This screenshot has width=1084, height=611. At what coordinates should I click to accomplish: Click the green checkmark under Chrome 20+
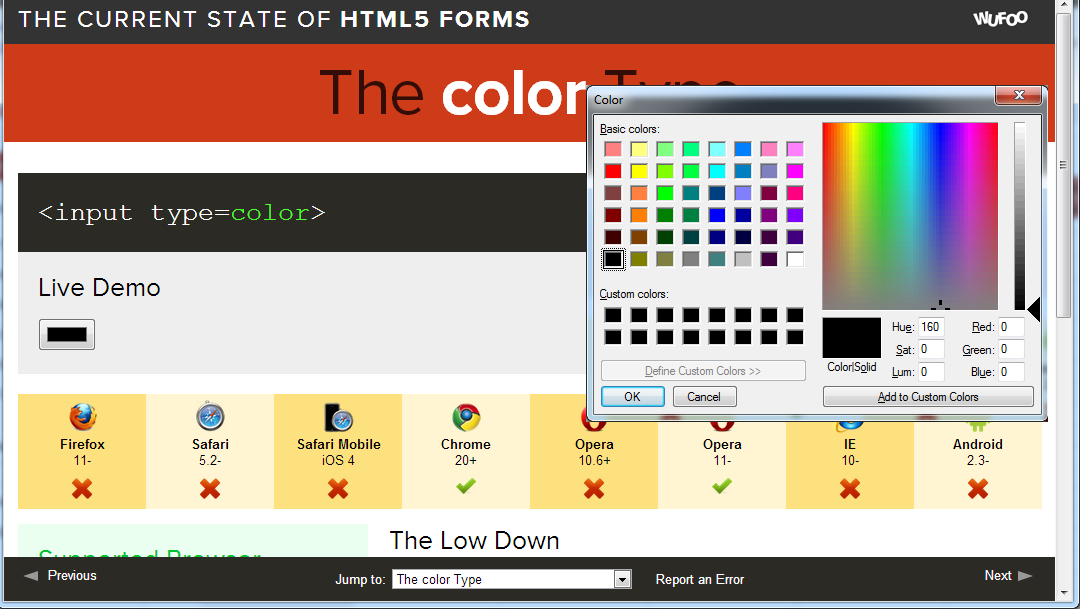pyautogui.click(x=466, y=487)
